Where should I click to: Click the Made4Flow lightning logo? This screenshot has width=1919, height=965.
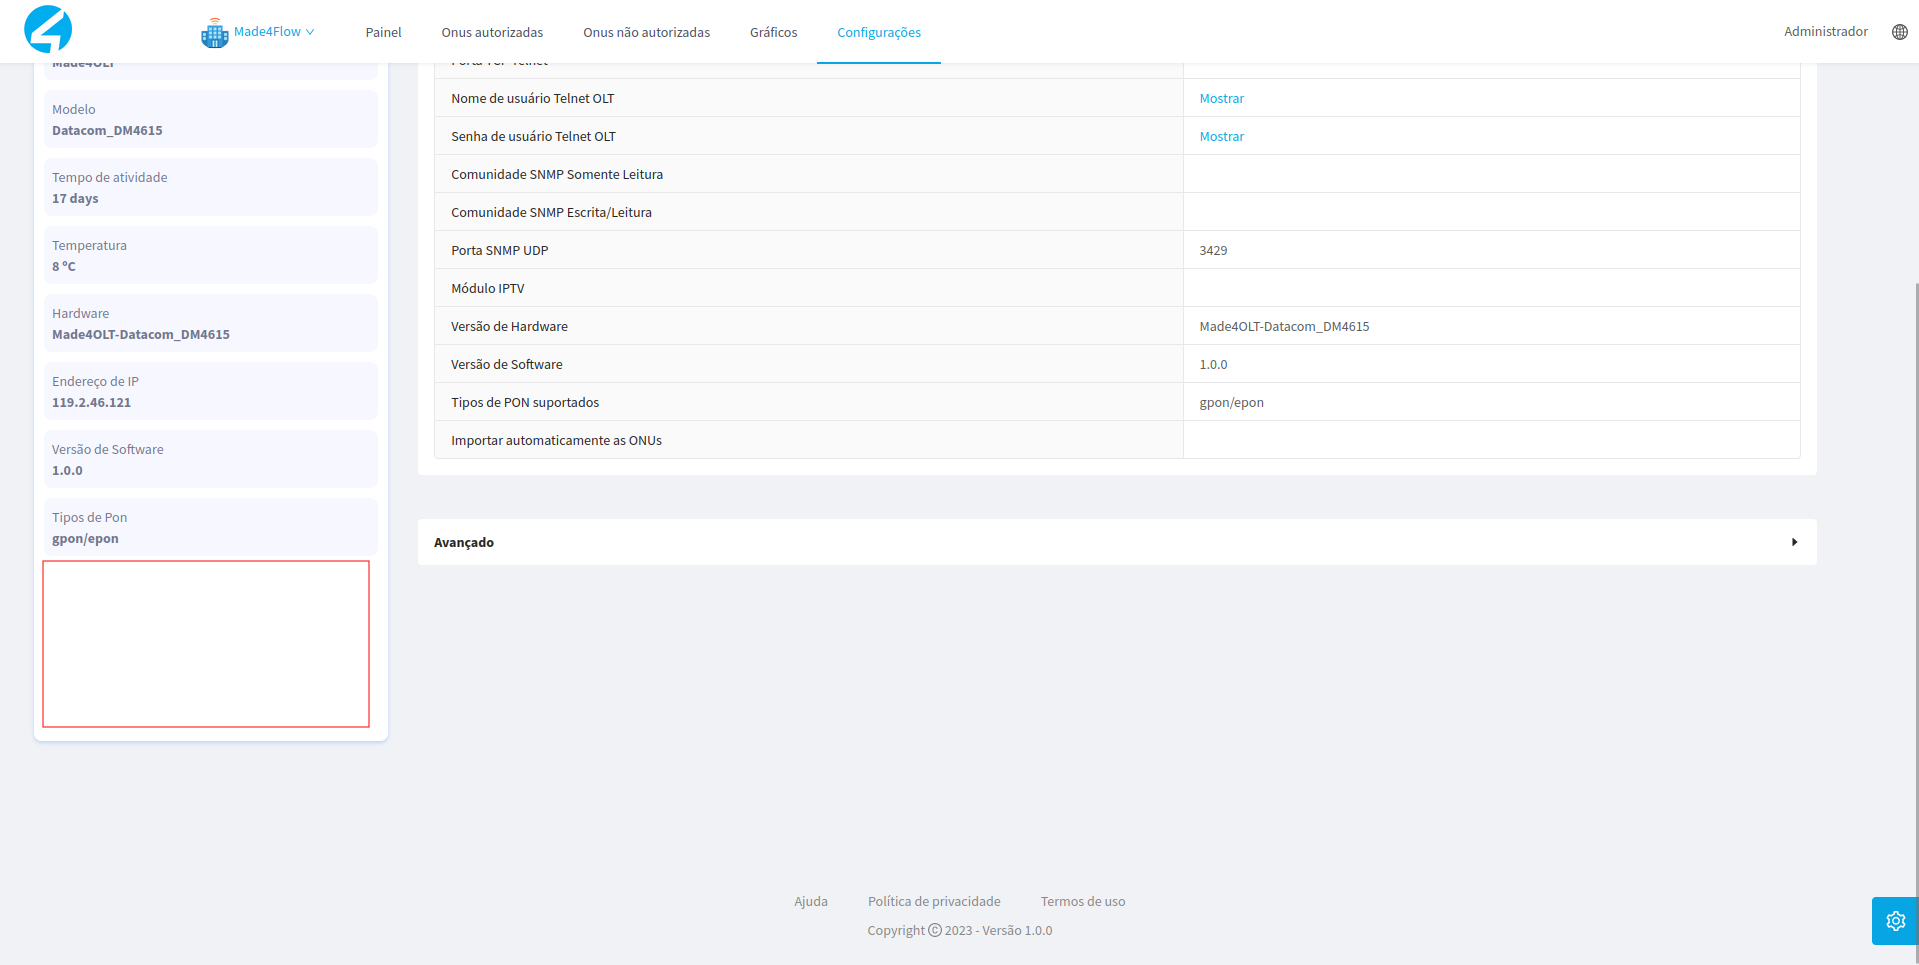48,29
